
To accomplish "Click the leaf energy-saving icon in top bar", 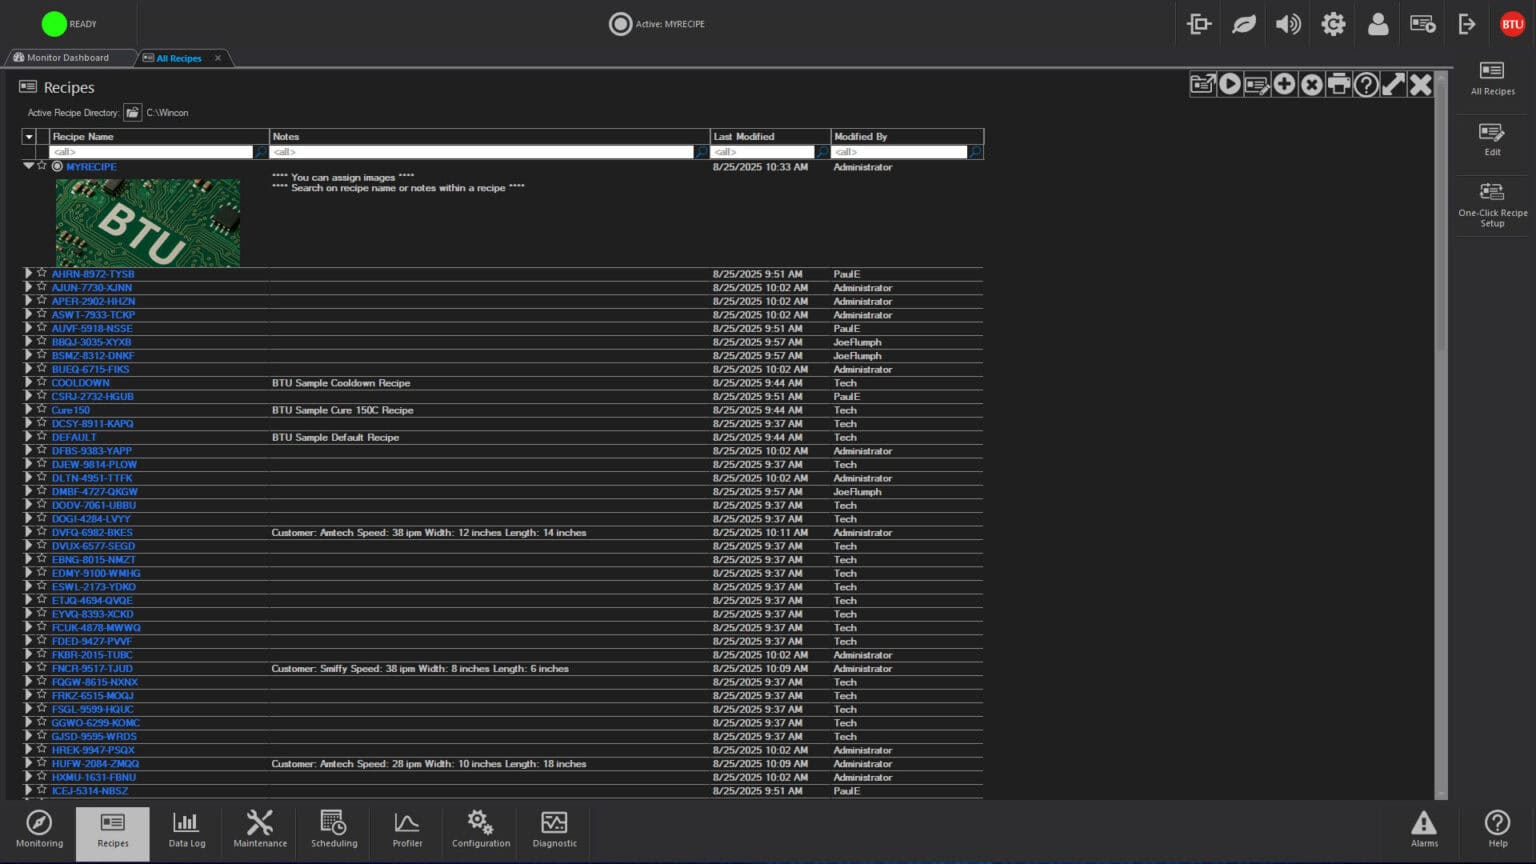I will click(1243, 24).
